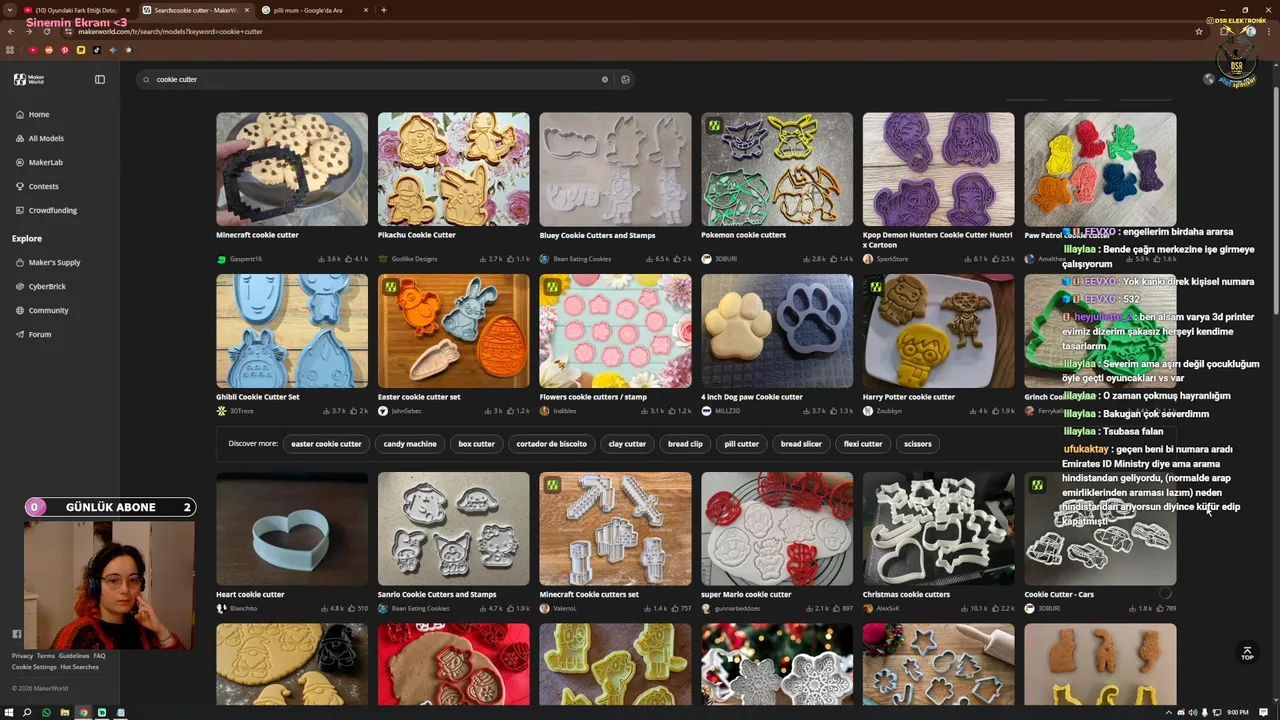Open the Home page from the sidebar

coord(39,114)
